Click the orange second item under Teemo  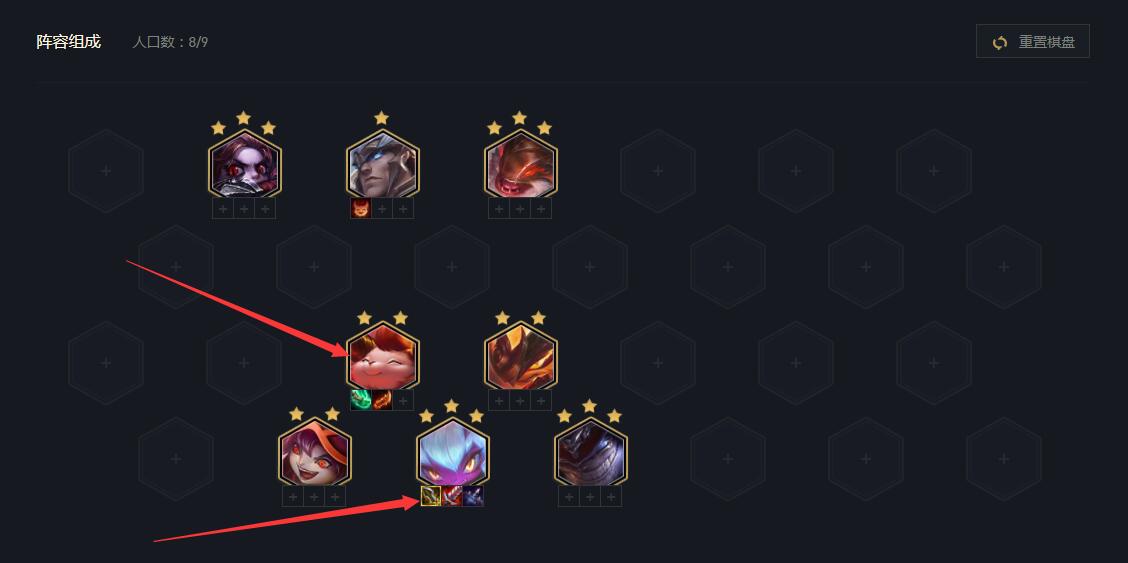(383, 400)
